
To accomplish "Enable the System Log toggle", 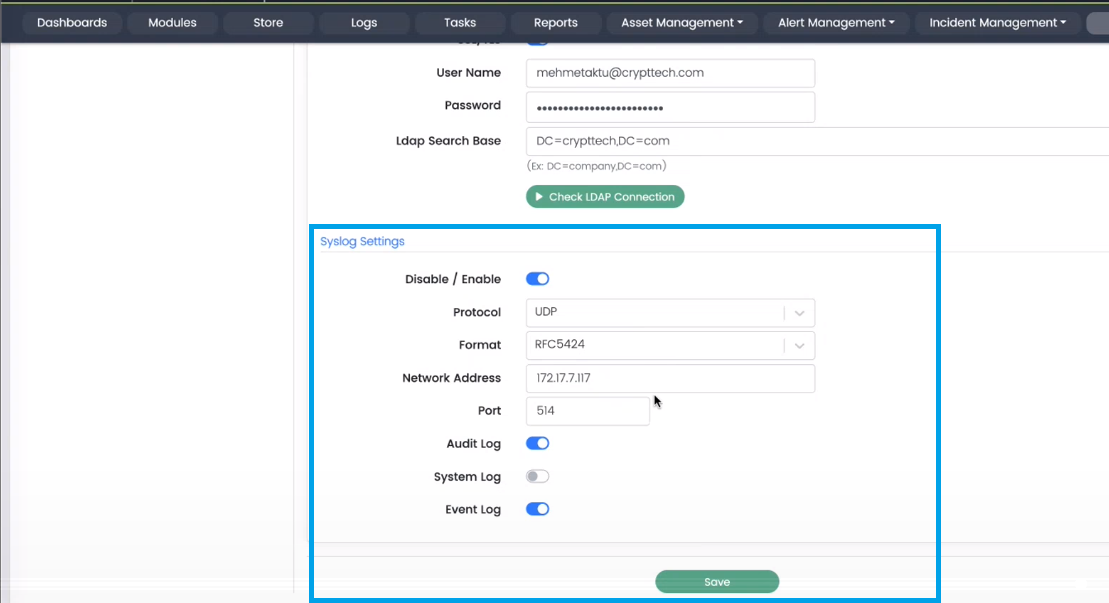I will 537,477.
